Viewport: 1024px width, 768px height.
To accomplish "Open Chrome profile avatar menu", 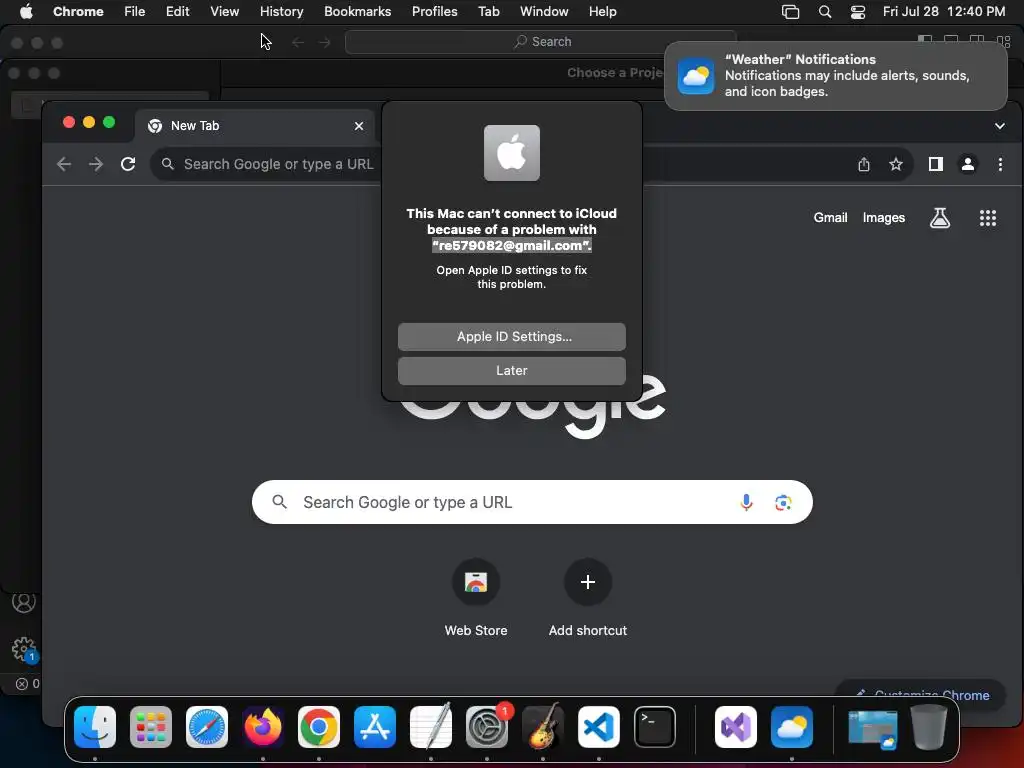I will click(968, 165).
